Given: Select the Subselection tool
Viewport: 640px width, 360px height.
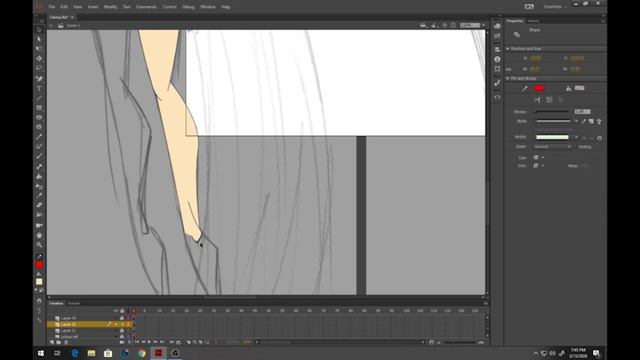Looking at the screenshot, I should tap(39, 39).
